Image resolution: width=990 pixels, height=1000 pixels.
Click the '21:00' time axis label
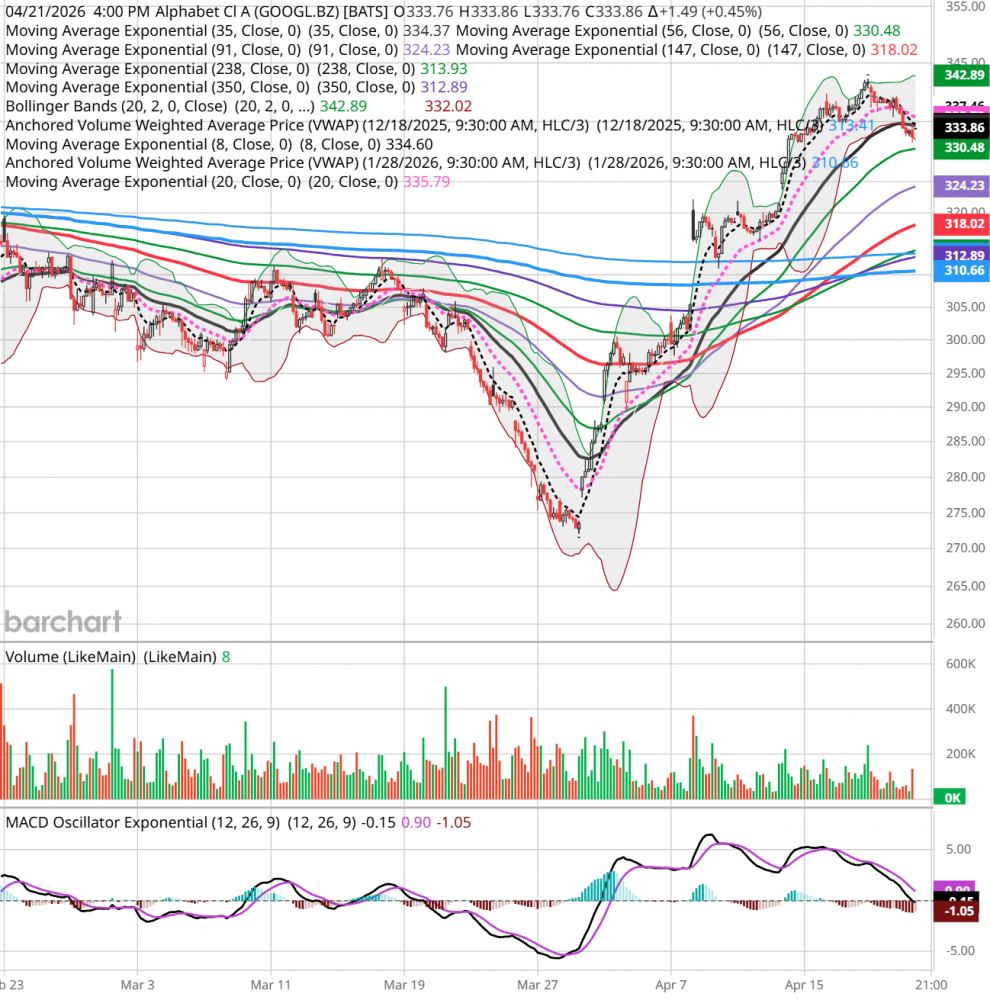pos(931,985)
